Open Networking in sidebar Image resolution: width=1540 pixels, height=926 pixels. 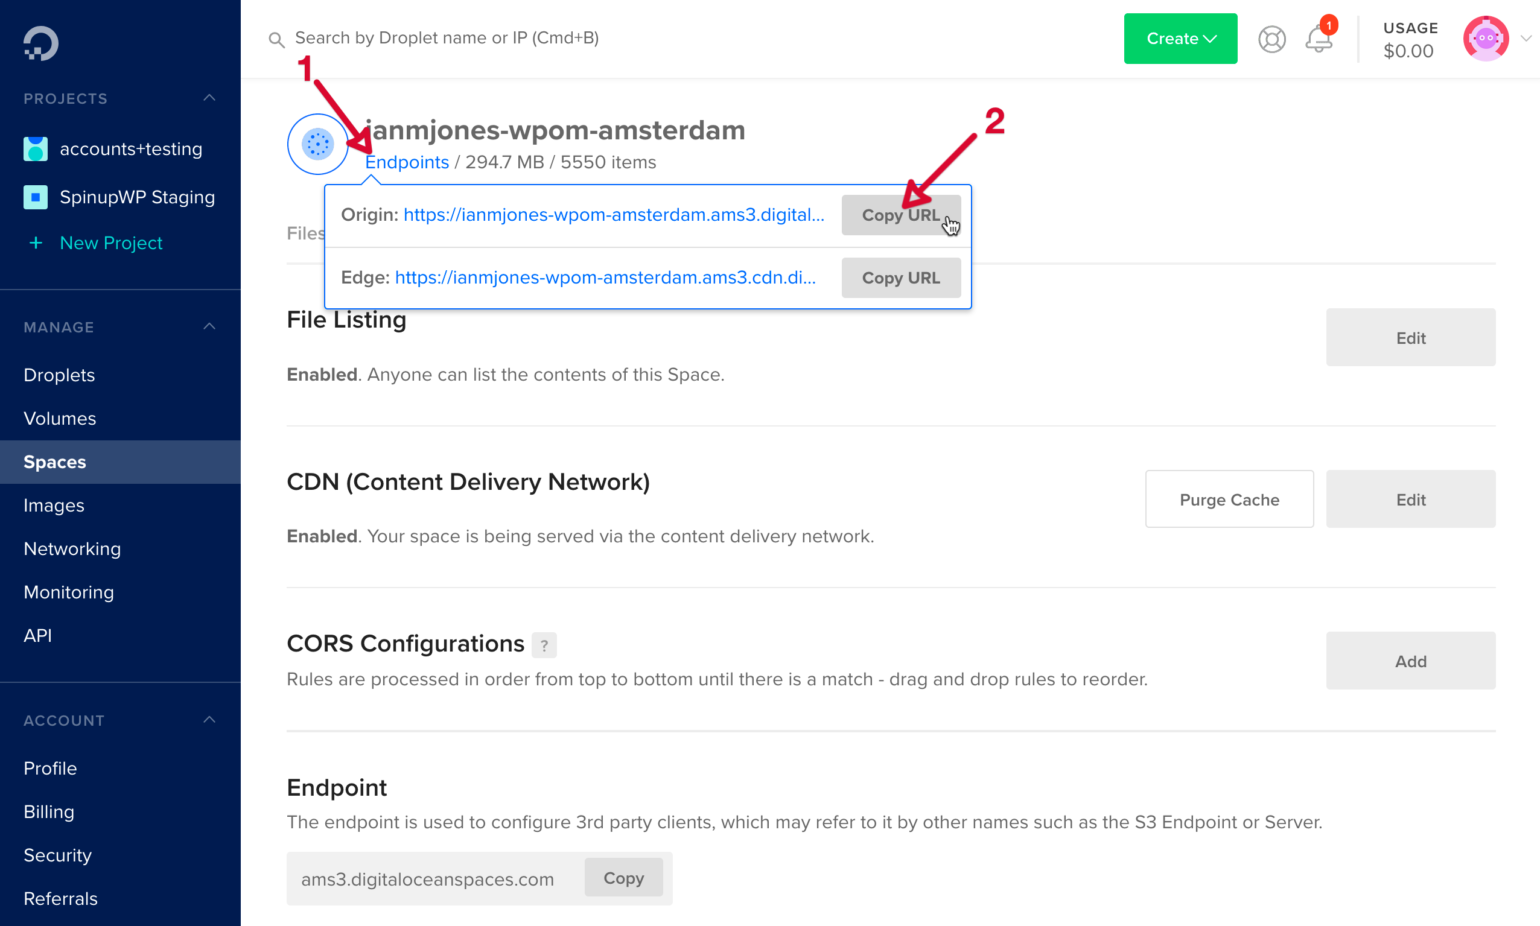tap(72, 549)
